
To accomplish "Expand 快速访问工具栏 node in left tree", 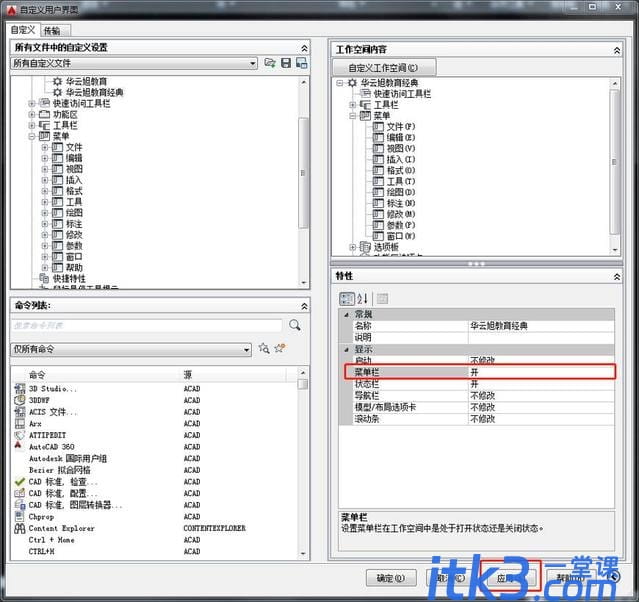I will point(31,104).
